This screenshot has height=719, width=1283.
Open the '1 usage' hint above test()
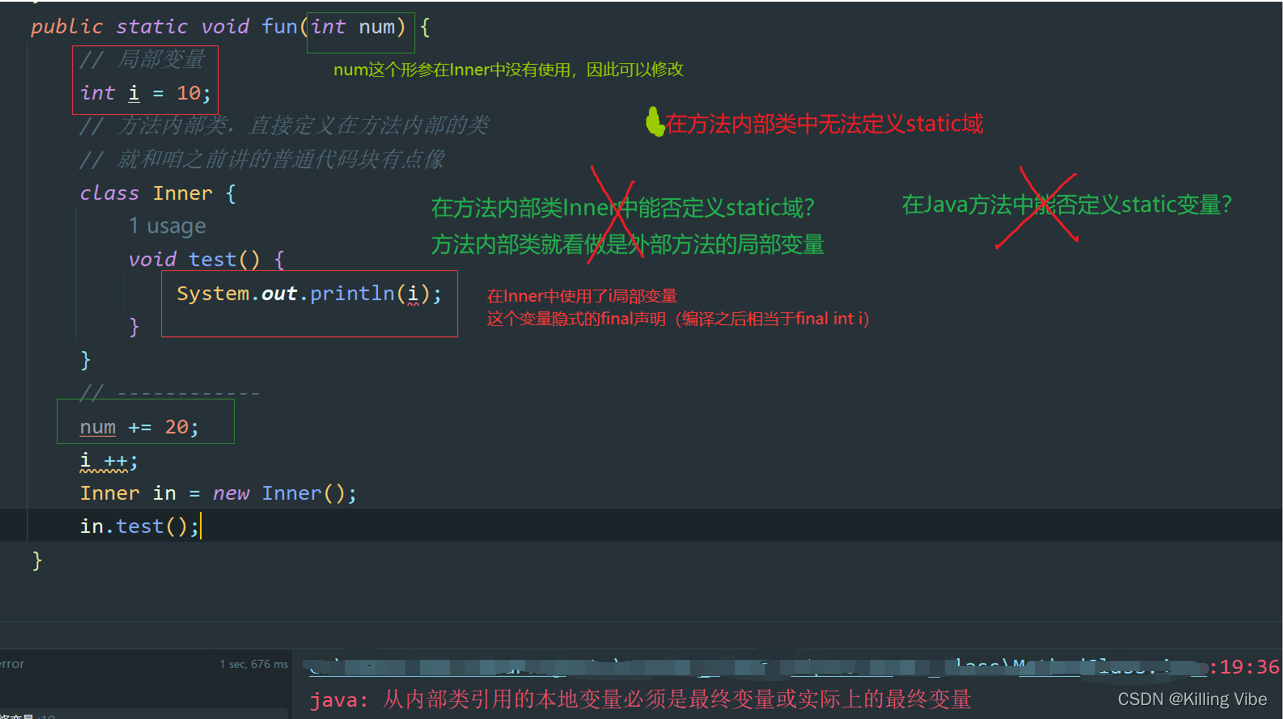click(x=167, y=226)
